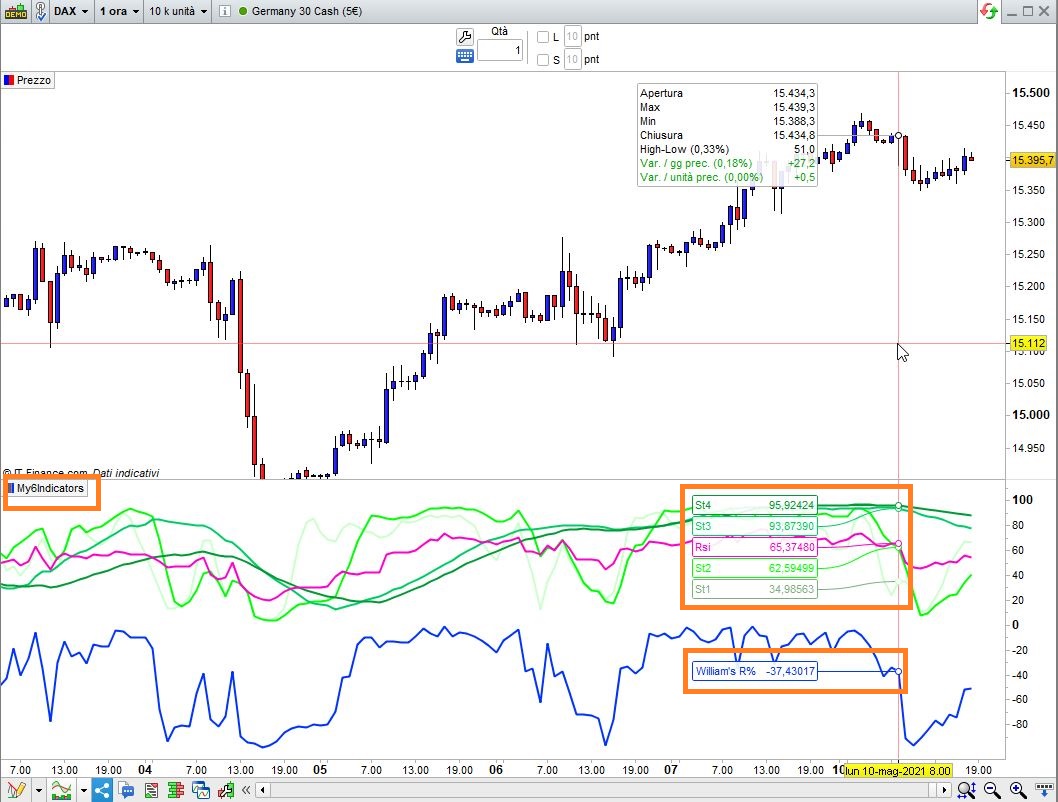
Task: Click the St3 value label
Action: pyautogui.click(x=754, y=526)
